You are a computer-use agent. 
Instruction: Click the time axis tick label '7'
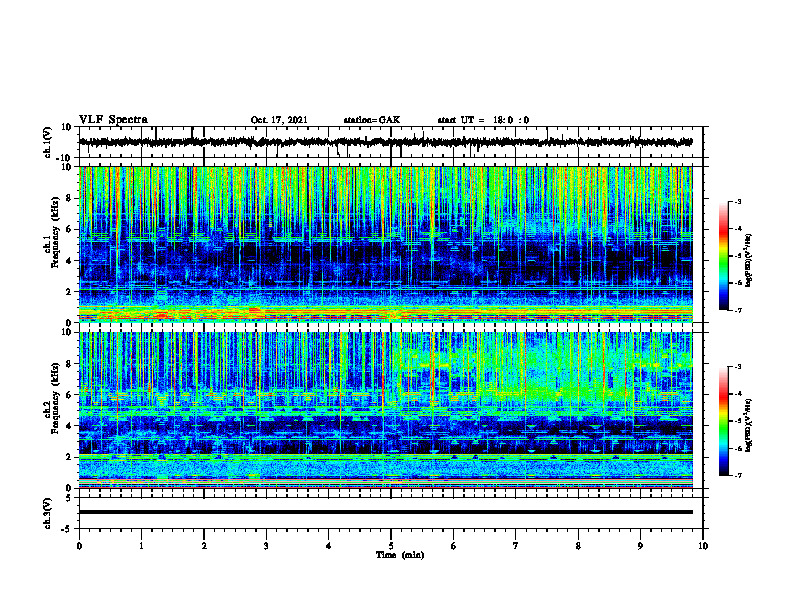[516, 546]
